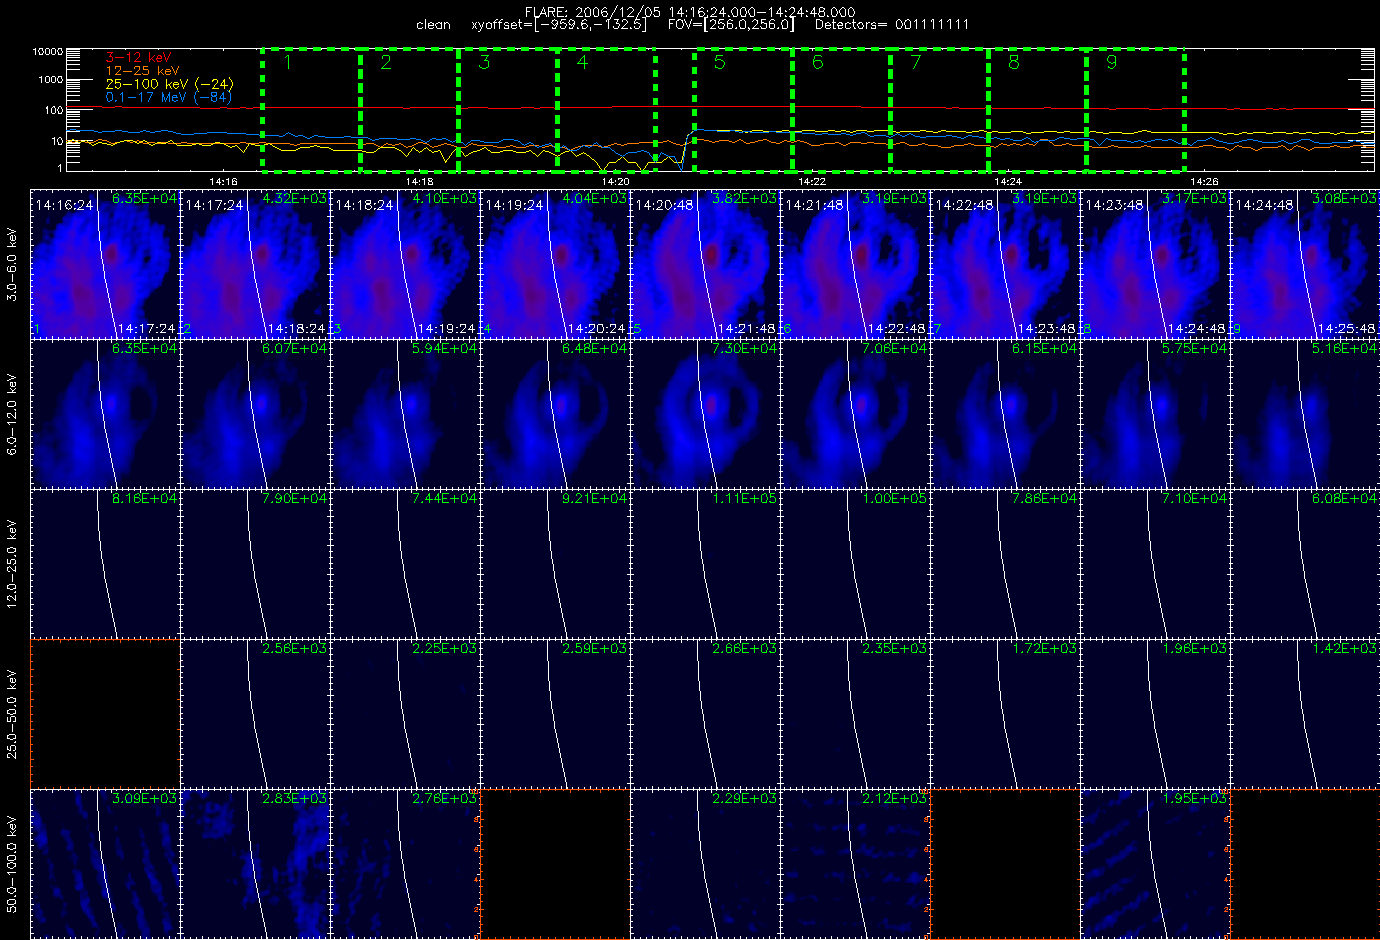The image size is (1380, 940).
Task: Click the '25.0-50.0 keV' row label
Action: (12, 714)
